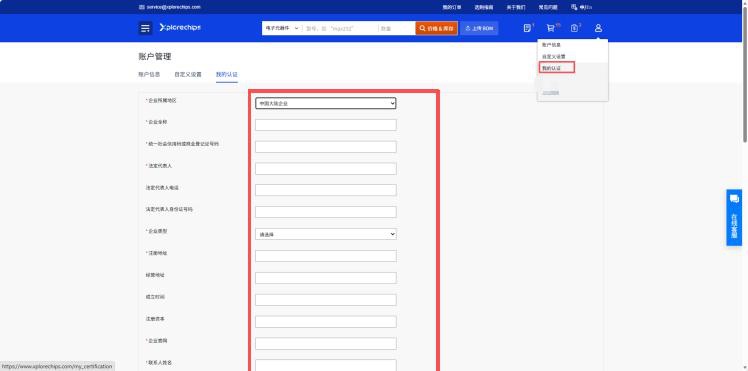Click the 账户管理 page heading
This screenshot has width=748, height=371.
click(155, 57)
